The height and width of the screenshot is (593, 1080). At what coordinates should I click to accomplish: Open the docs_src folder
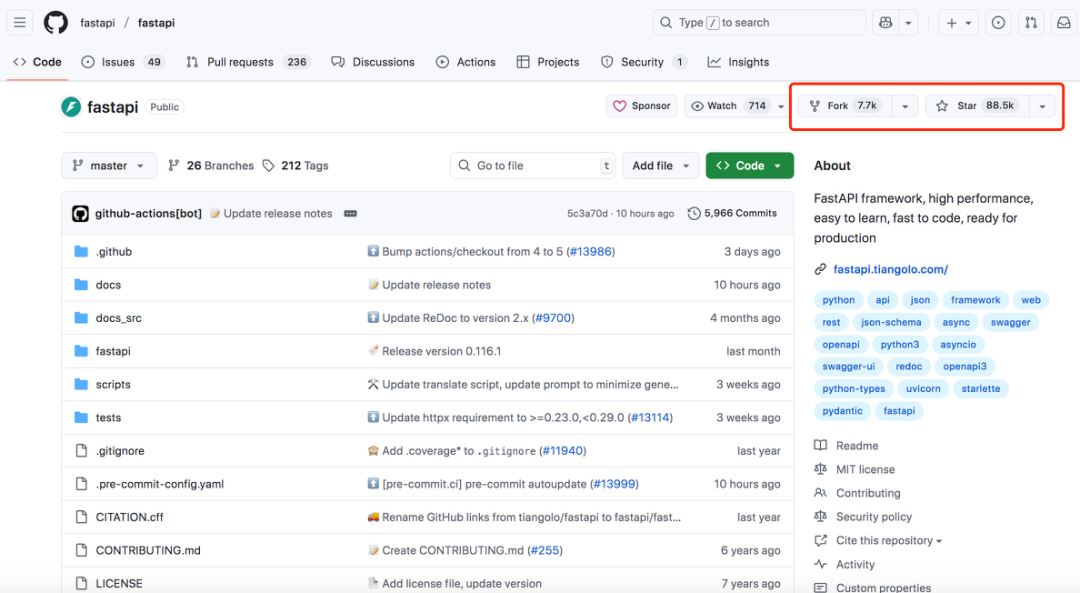118,318
